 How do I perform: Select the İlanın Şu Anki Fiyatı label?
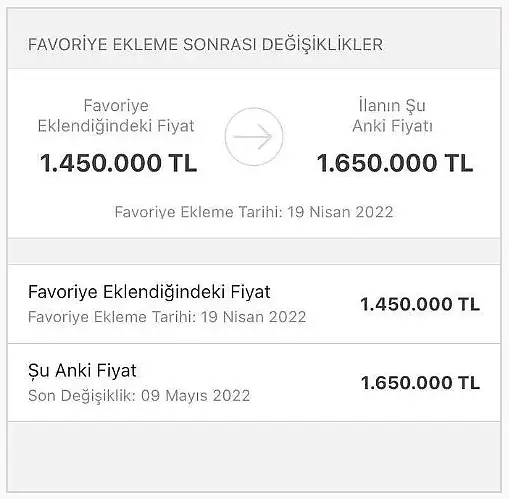(x=392, y=116)
